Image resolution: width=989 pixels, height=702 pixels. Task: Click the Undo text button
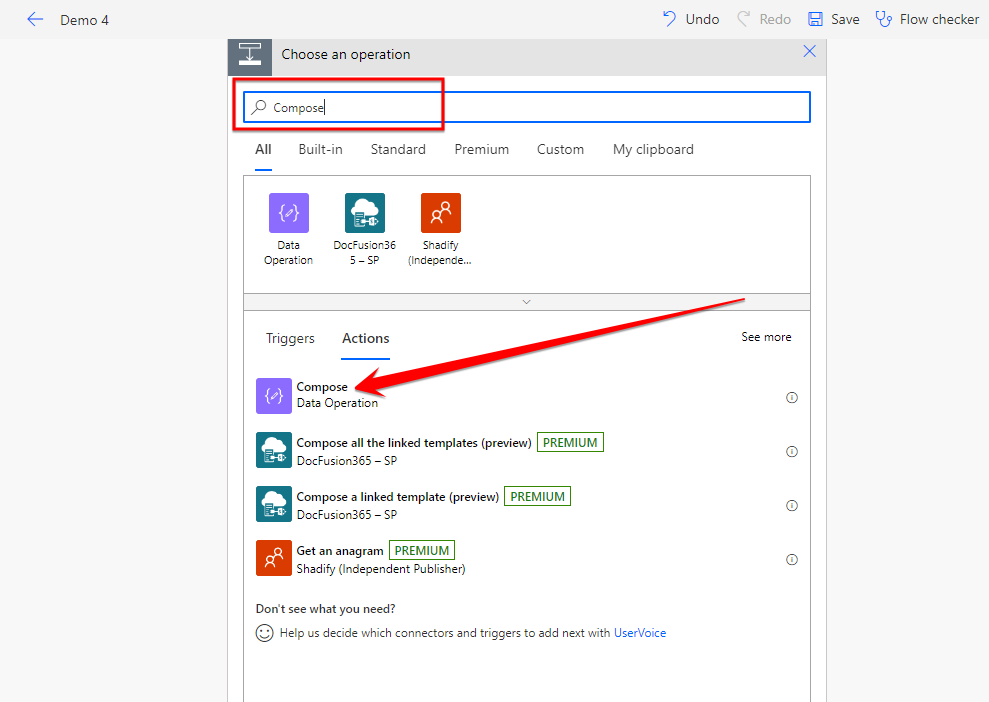(702, 20)
